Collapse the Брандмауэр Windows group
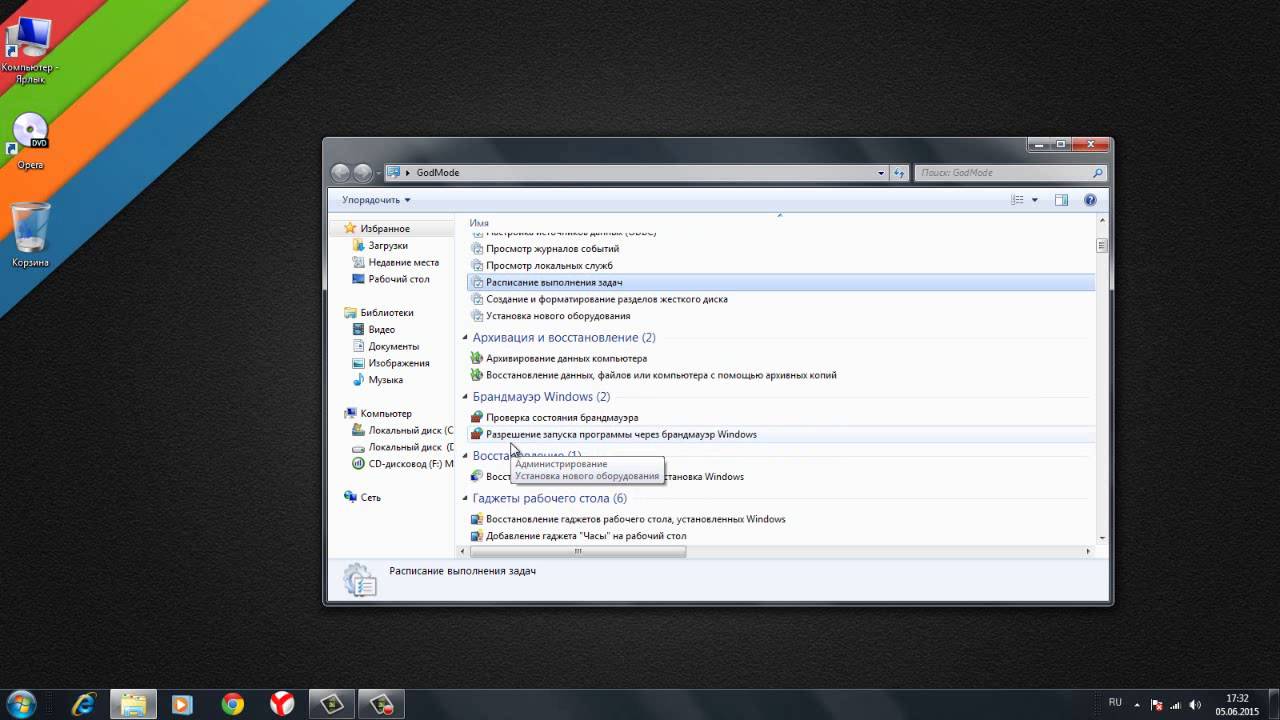 coord(466,397)
